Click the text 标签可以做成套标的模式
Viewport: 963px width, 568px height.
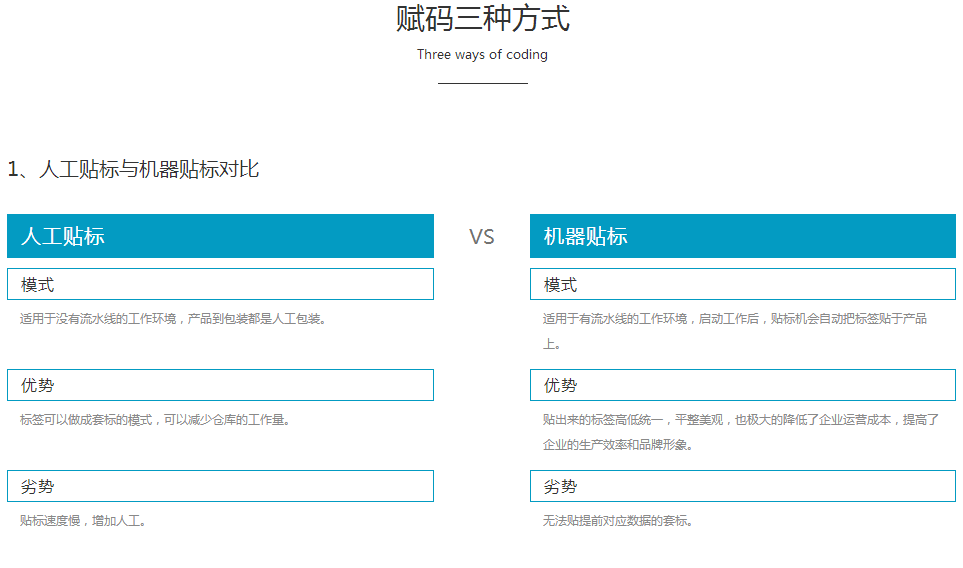tap(86, 420)
